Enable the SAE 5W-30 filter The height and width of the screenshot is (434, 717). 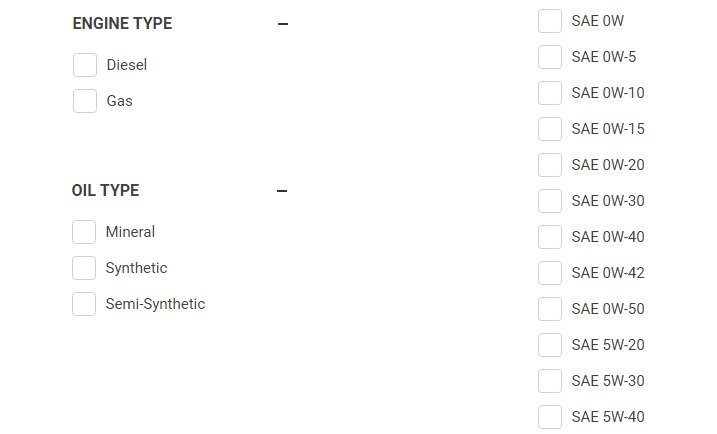(x=550, y=381)
